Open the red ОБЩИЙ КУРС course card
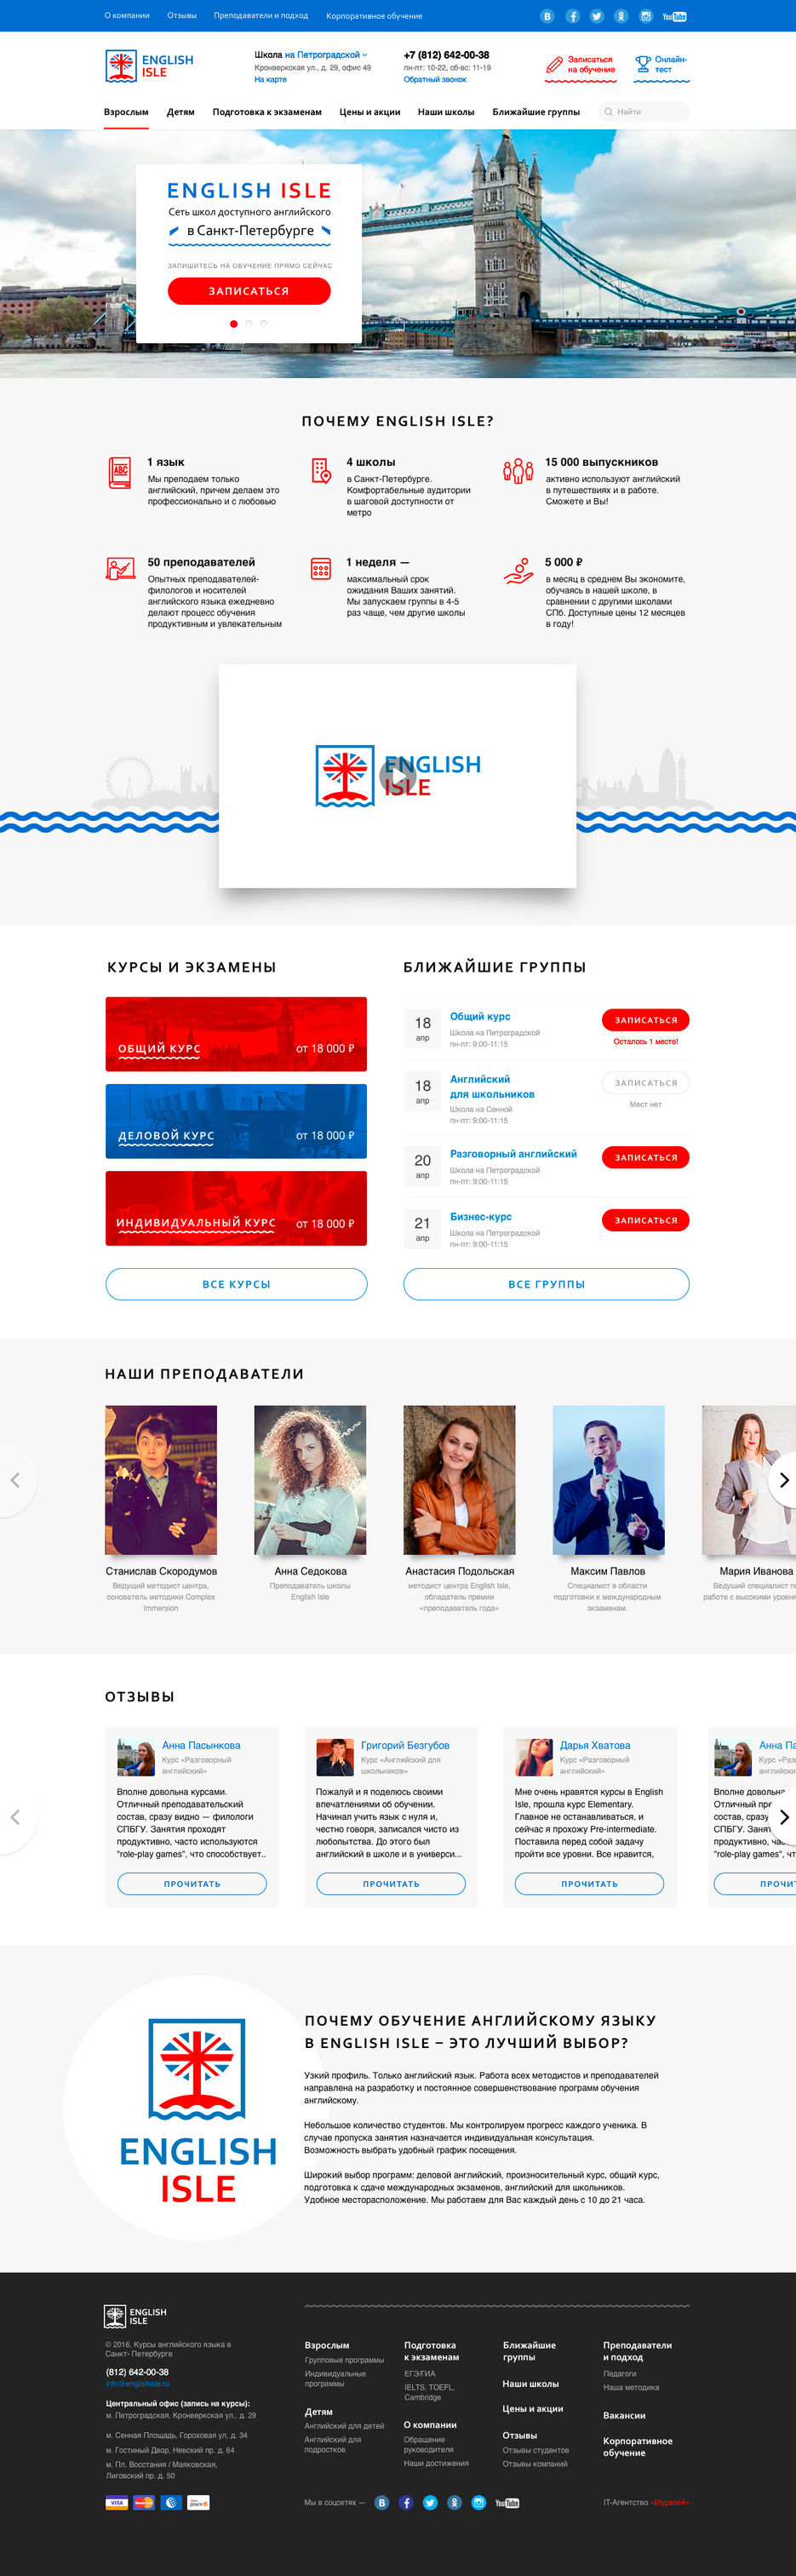Screen dimensions: 796x2576 [236, 1034]
